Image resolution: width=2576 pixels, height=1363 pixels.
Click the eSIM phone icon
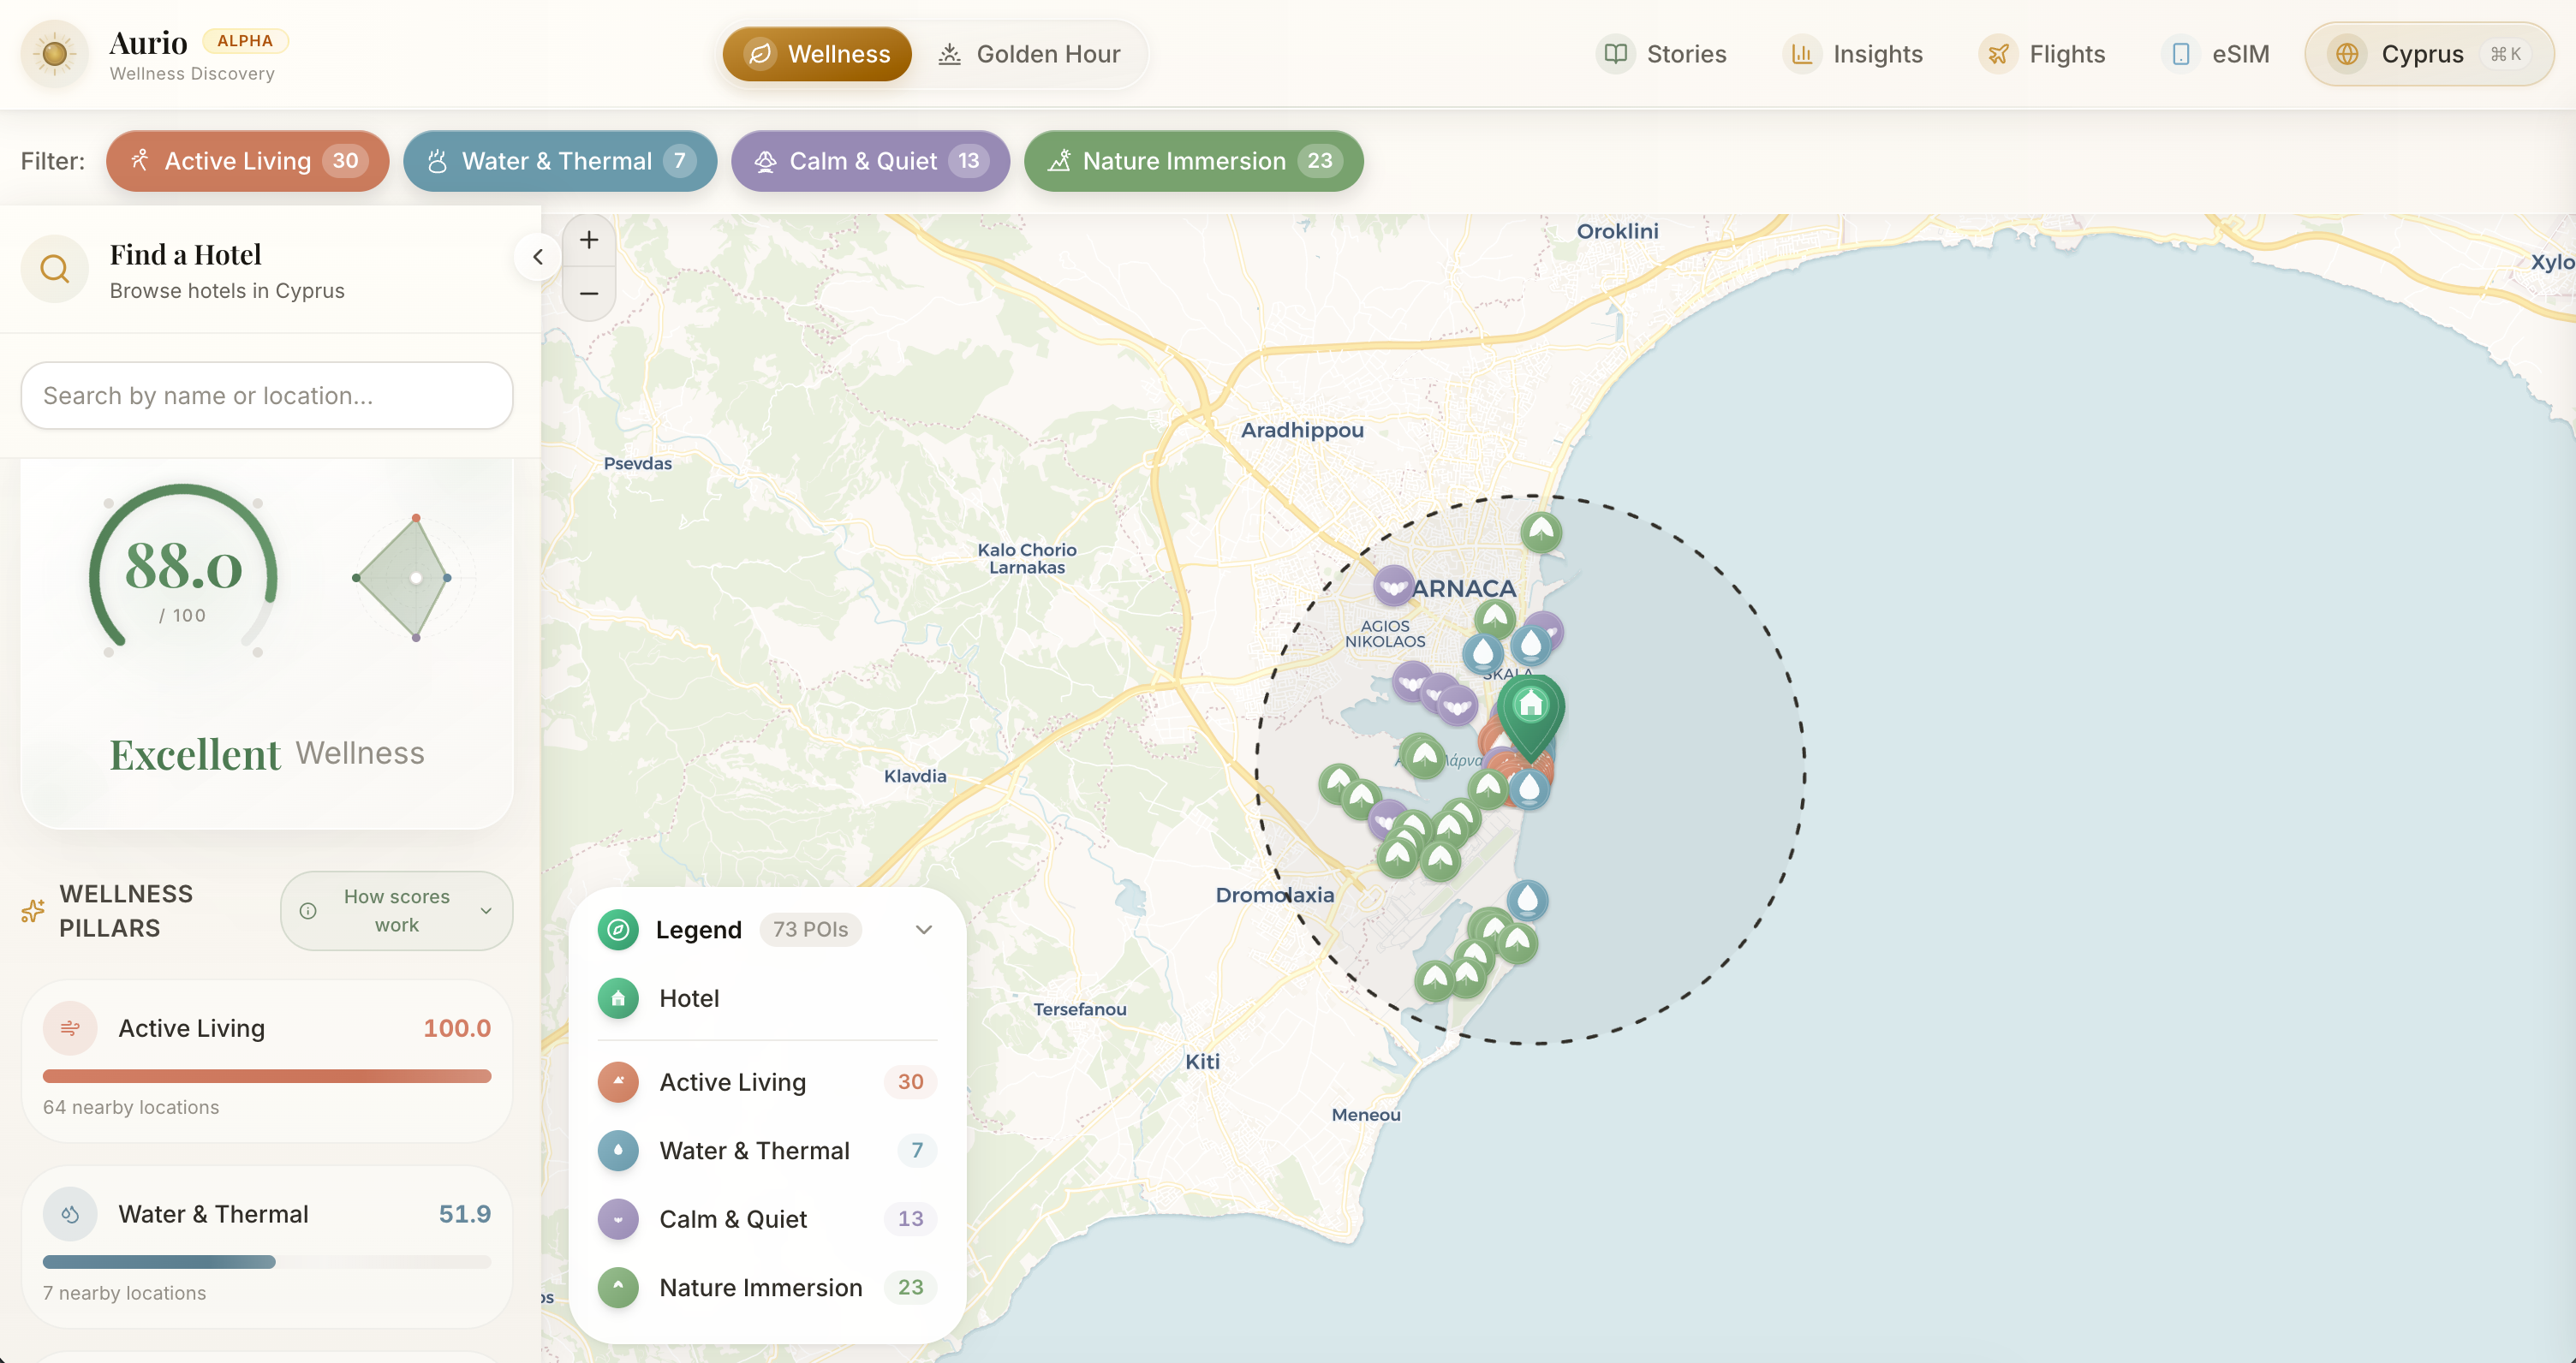[2180, 54]
